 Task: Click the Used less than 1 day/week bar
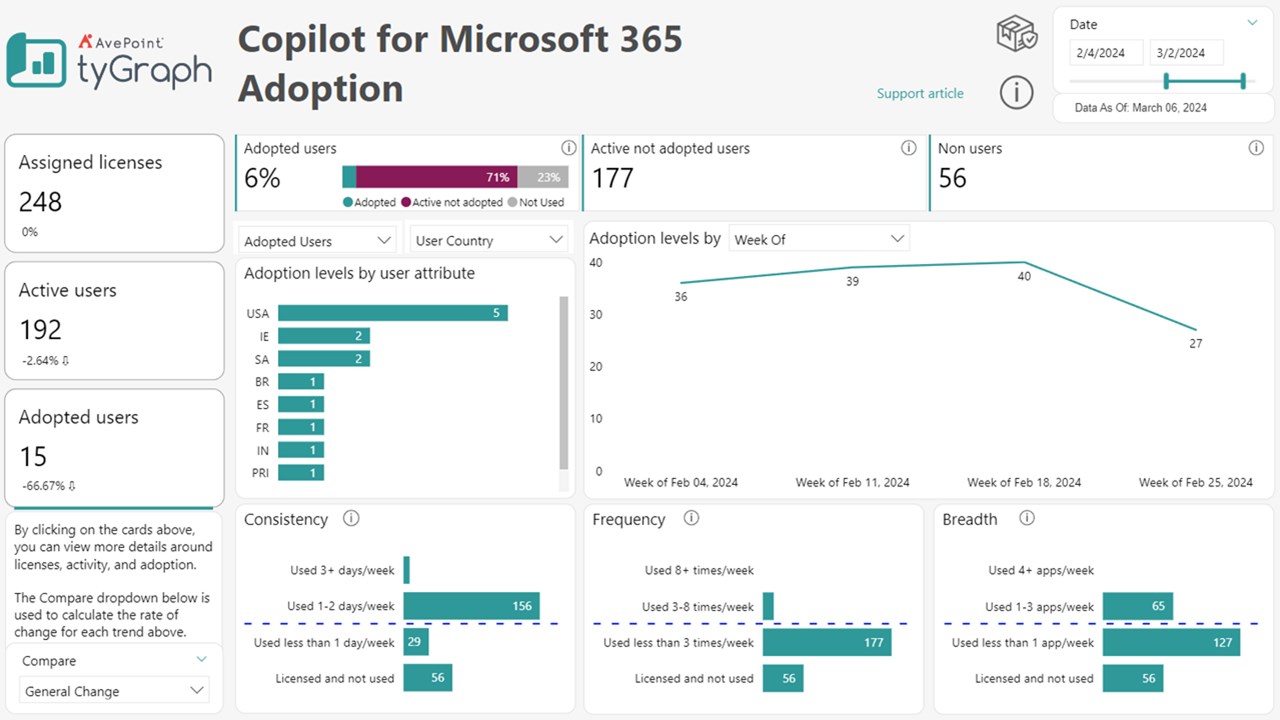416,642
